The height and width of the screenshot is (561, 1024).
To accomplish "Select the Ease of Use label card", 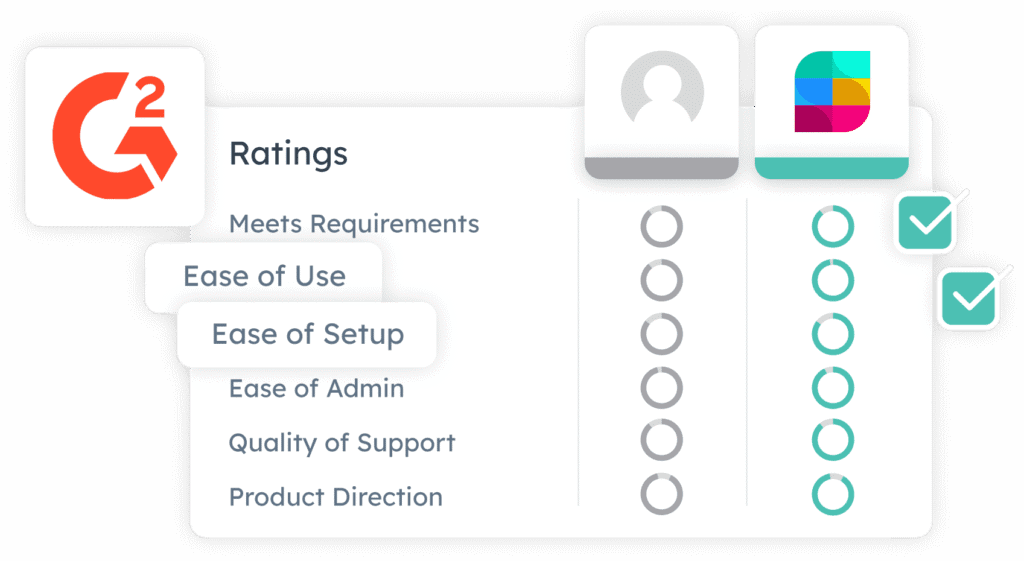I will tap(264, 277).
